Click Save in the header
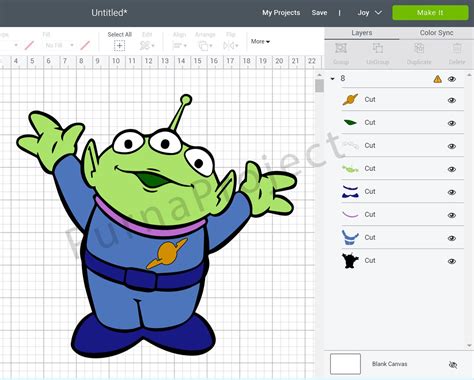 point(319,13)
